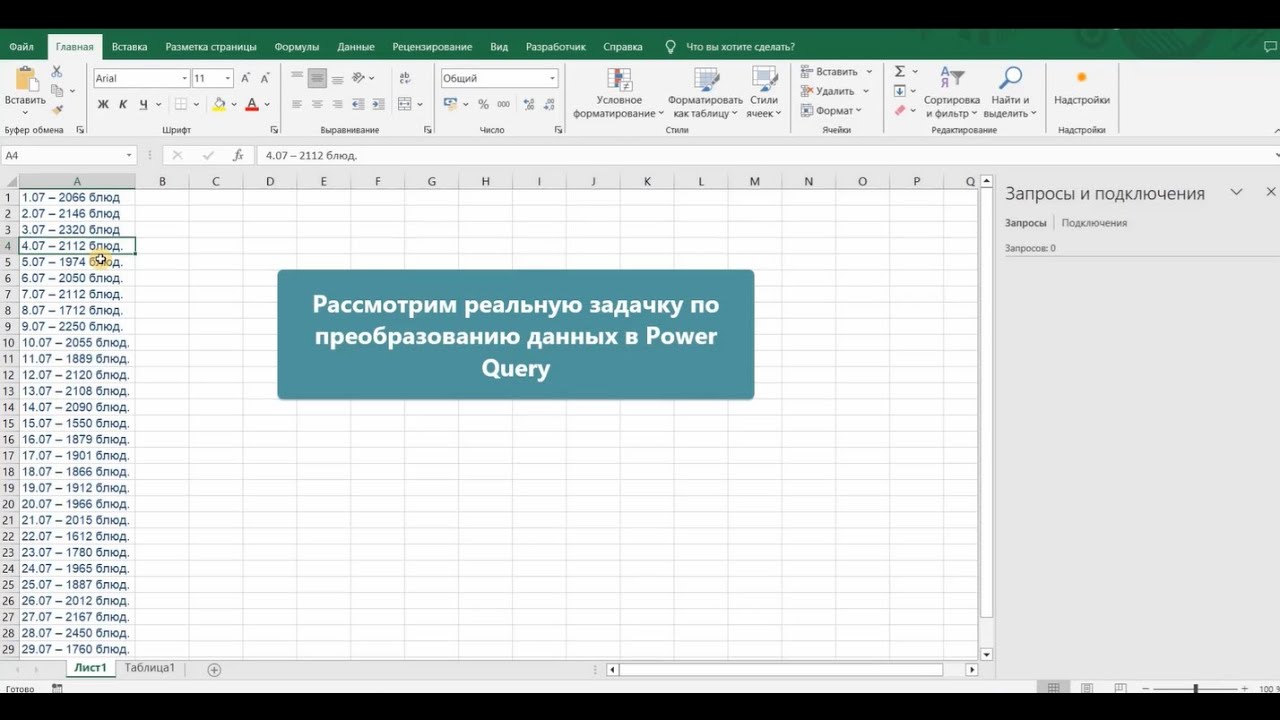Viewport: 1280px width, 720px height.
Task: Toggle Underline (Ч) formatting
Action: click(x=143, y=104)
